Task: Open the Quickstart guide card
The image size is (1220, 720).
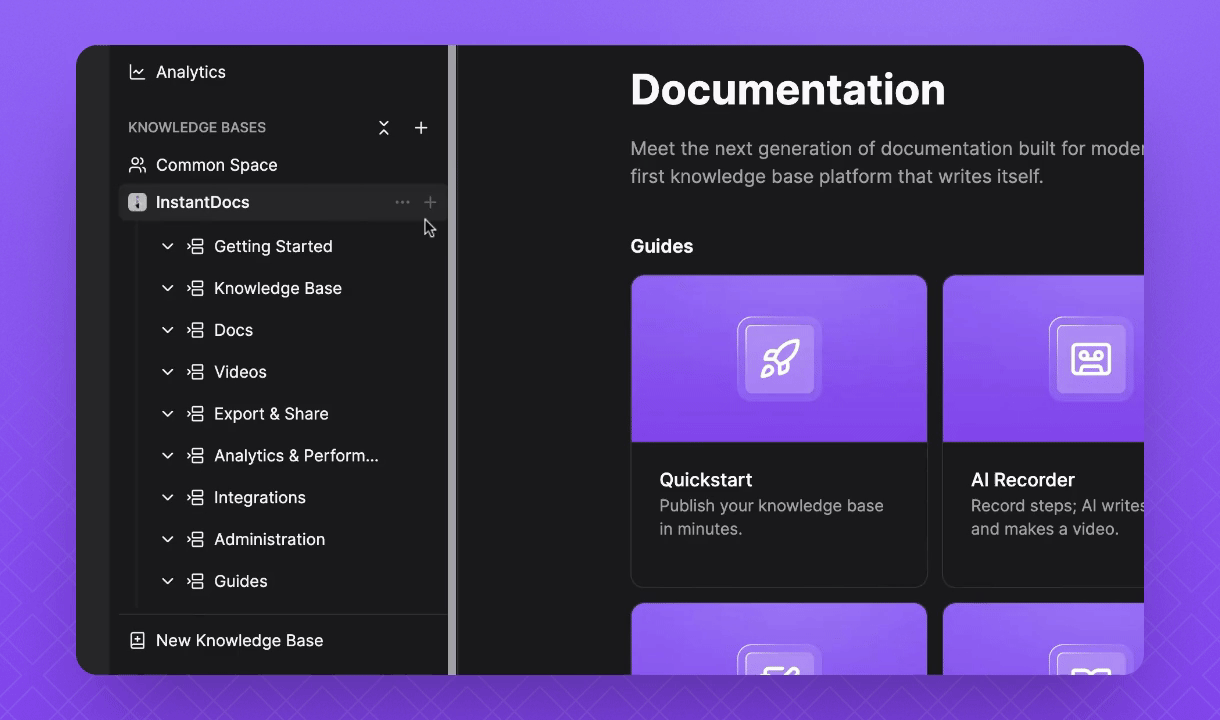Action: 779,431
